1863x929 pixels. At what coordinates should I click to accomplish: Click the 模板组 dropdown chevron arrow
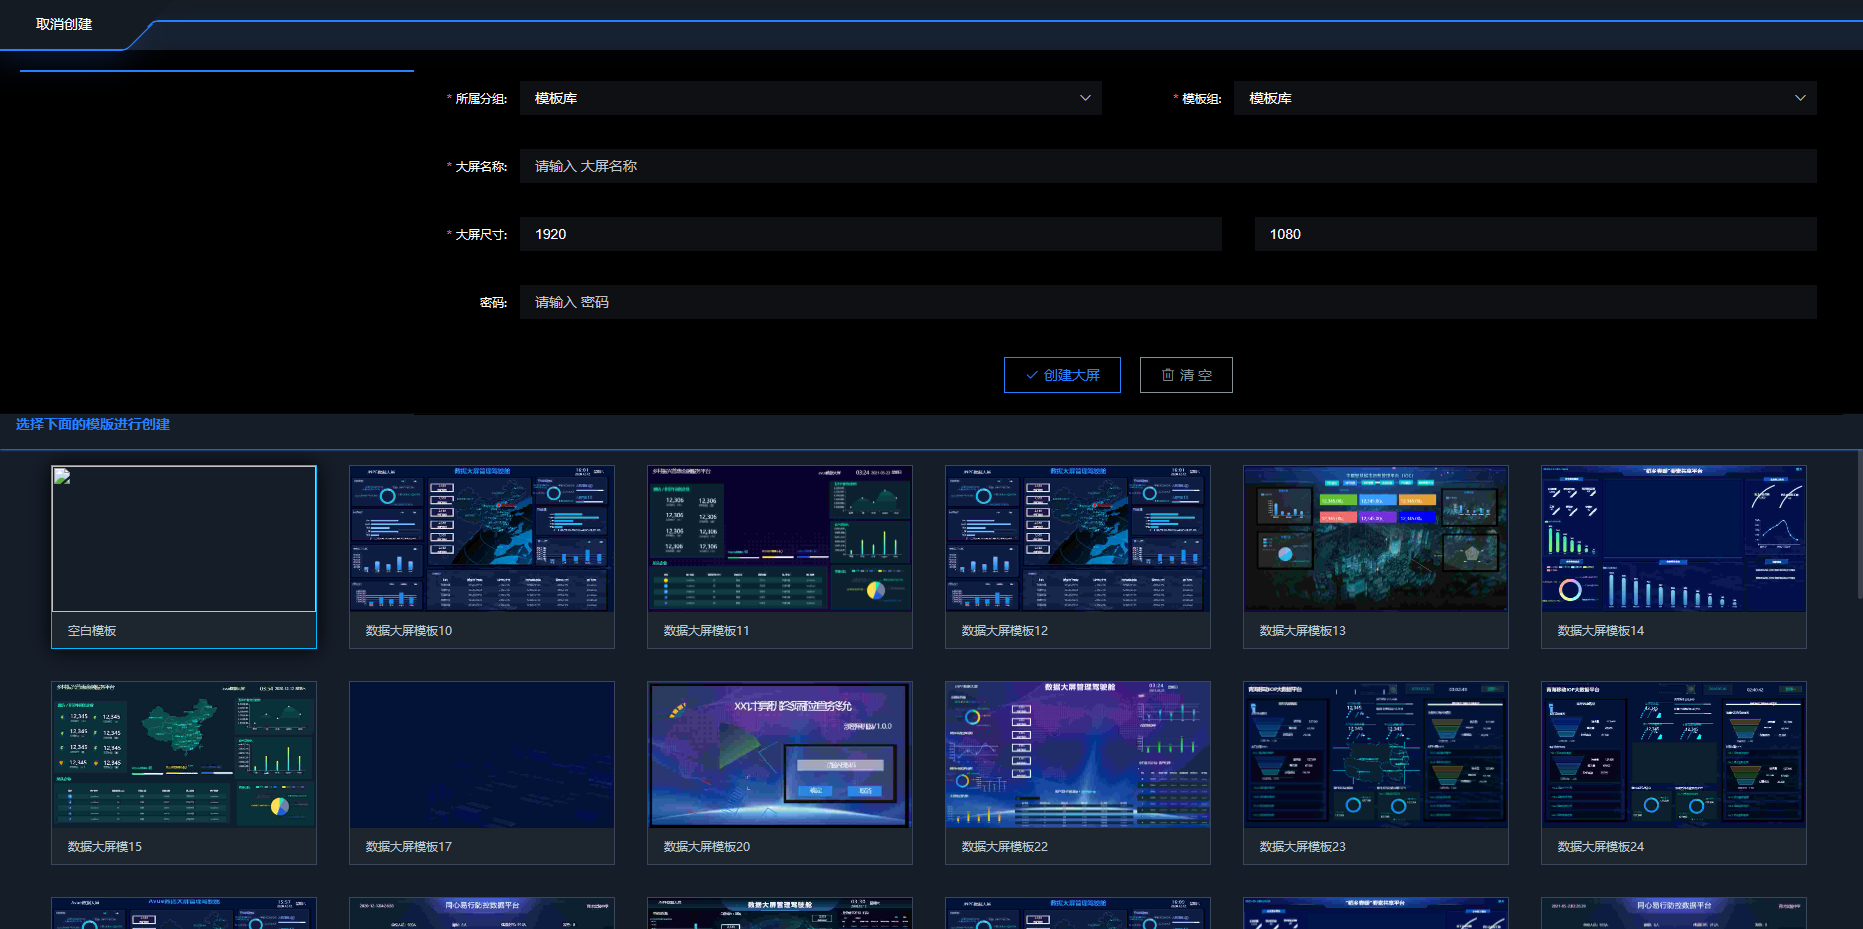point(1800,98)
